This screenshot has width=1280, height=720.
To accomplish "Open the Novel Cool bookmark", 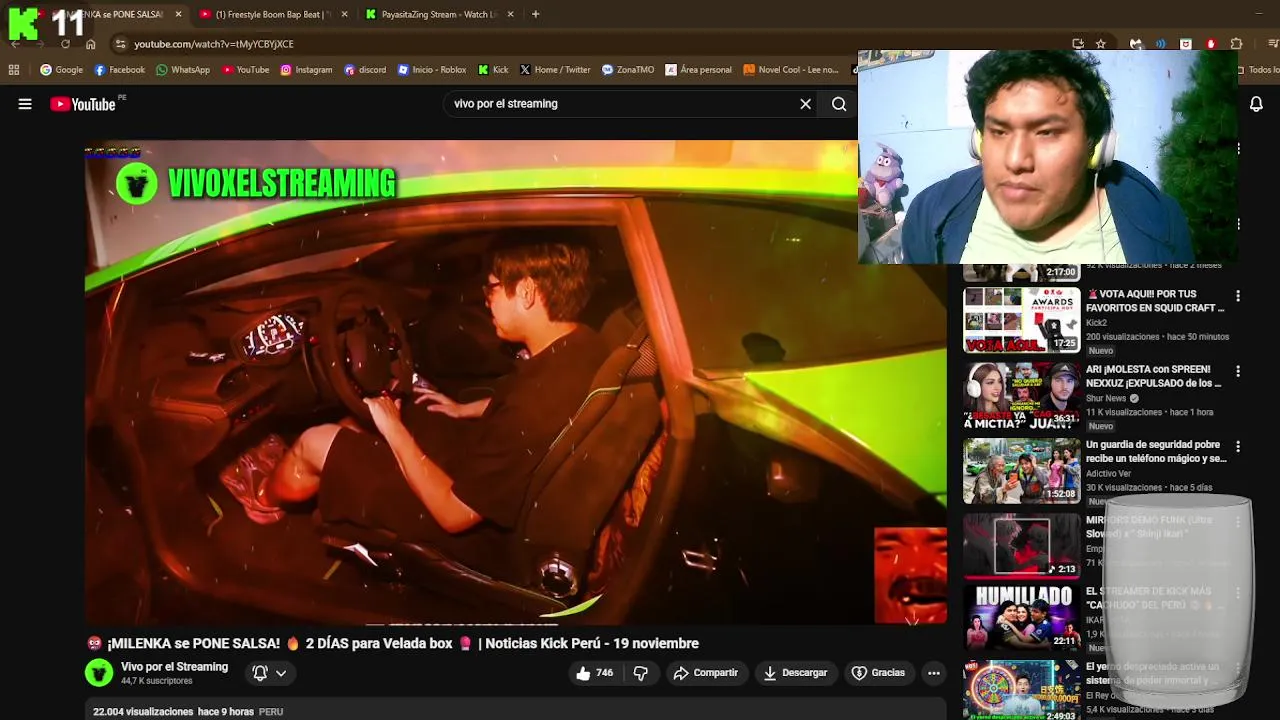I will 790,70.
